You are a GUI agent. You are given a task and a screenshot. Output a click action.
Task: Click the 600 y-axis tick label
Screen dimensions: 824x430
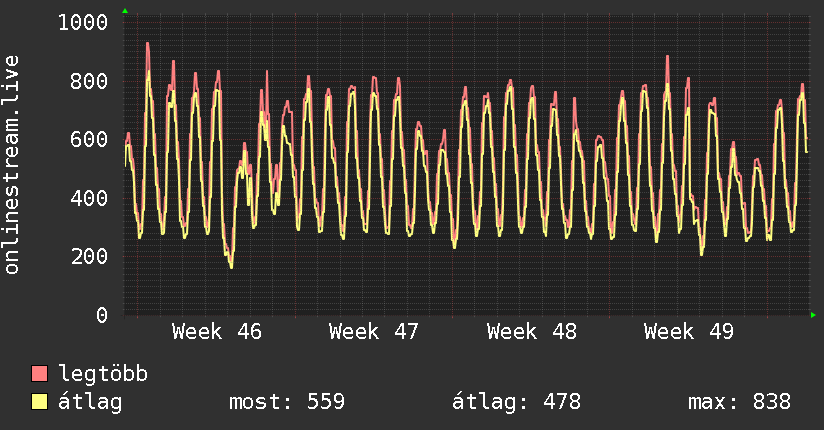[x=89, y=139]
